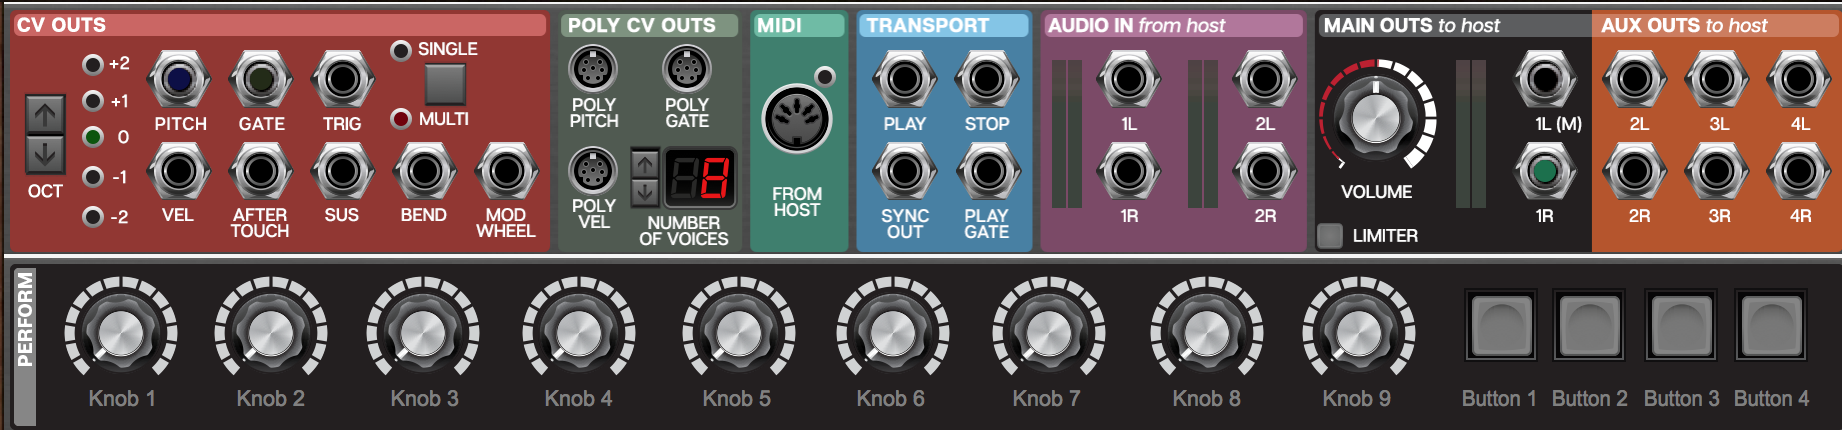
Task: Click the Main Outs 1L (M) jack
Action: 1545,79
